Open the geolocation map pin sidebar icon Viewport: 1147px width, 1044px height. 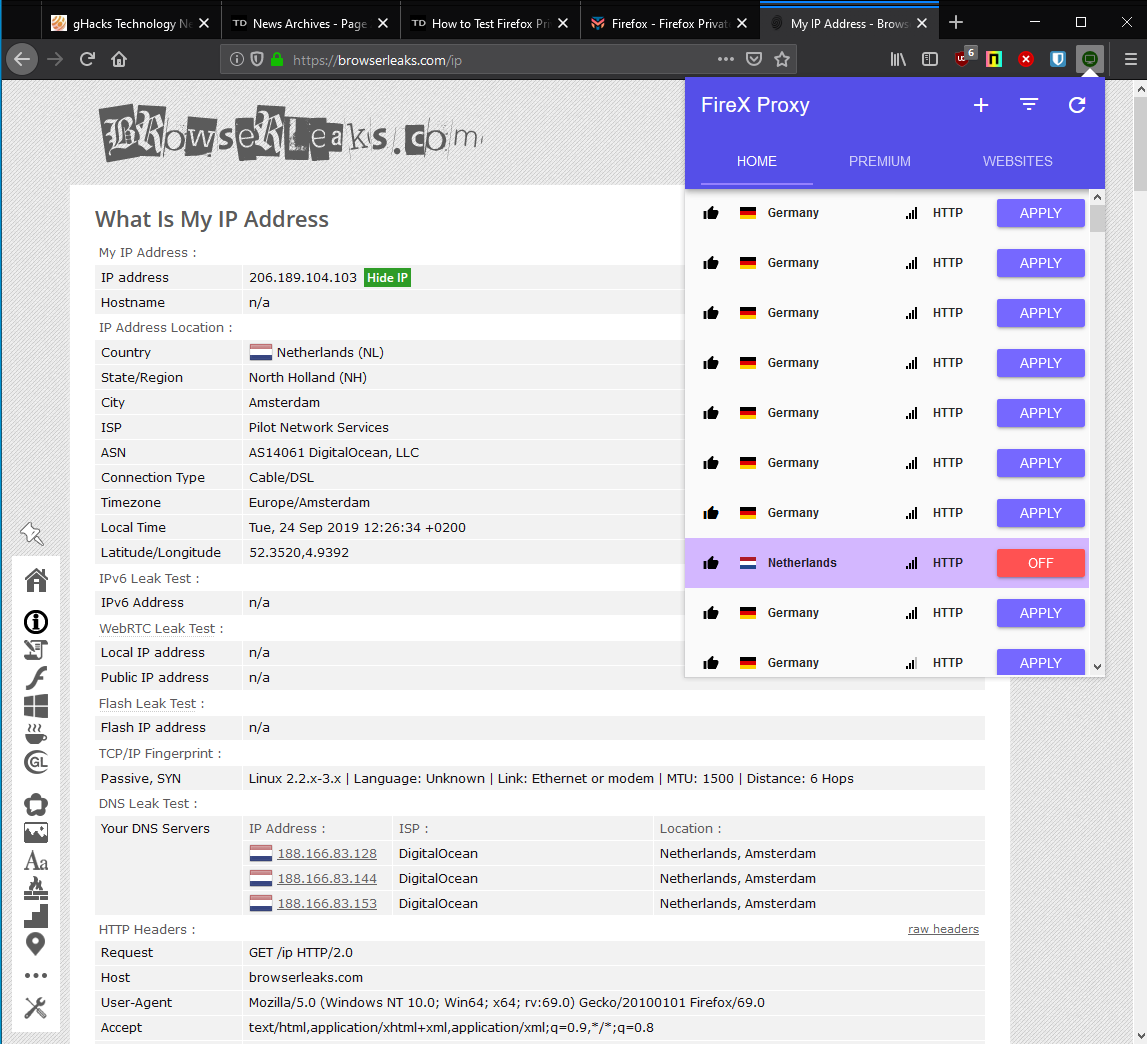click(36, 944)
